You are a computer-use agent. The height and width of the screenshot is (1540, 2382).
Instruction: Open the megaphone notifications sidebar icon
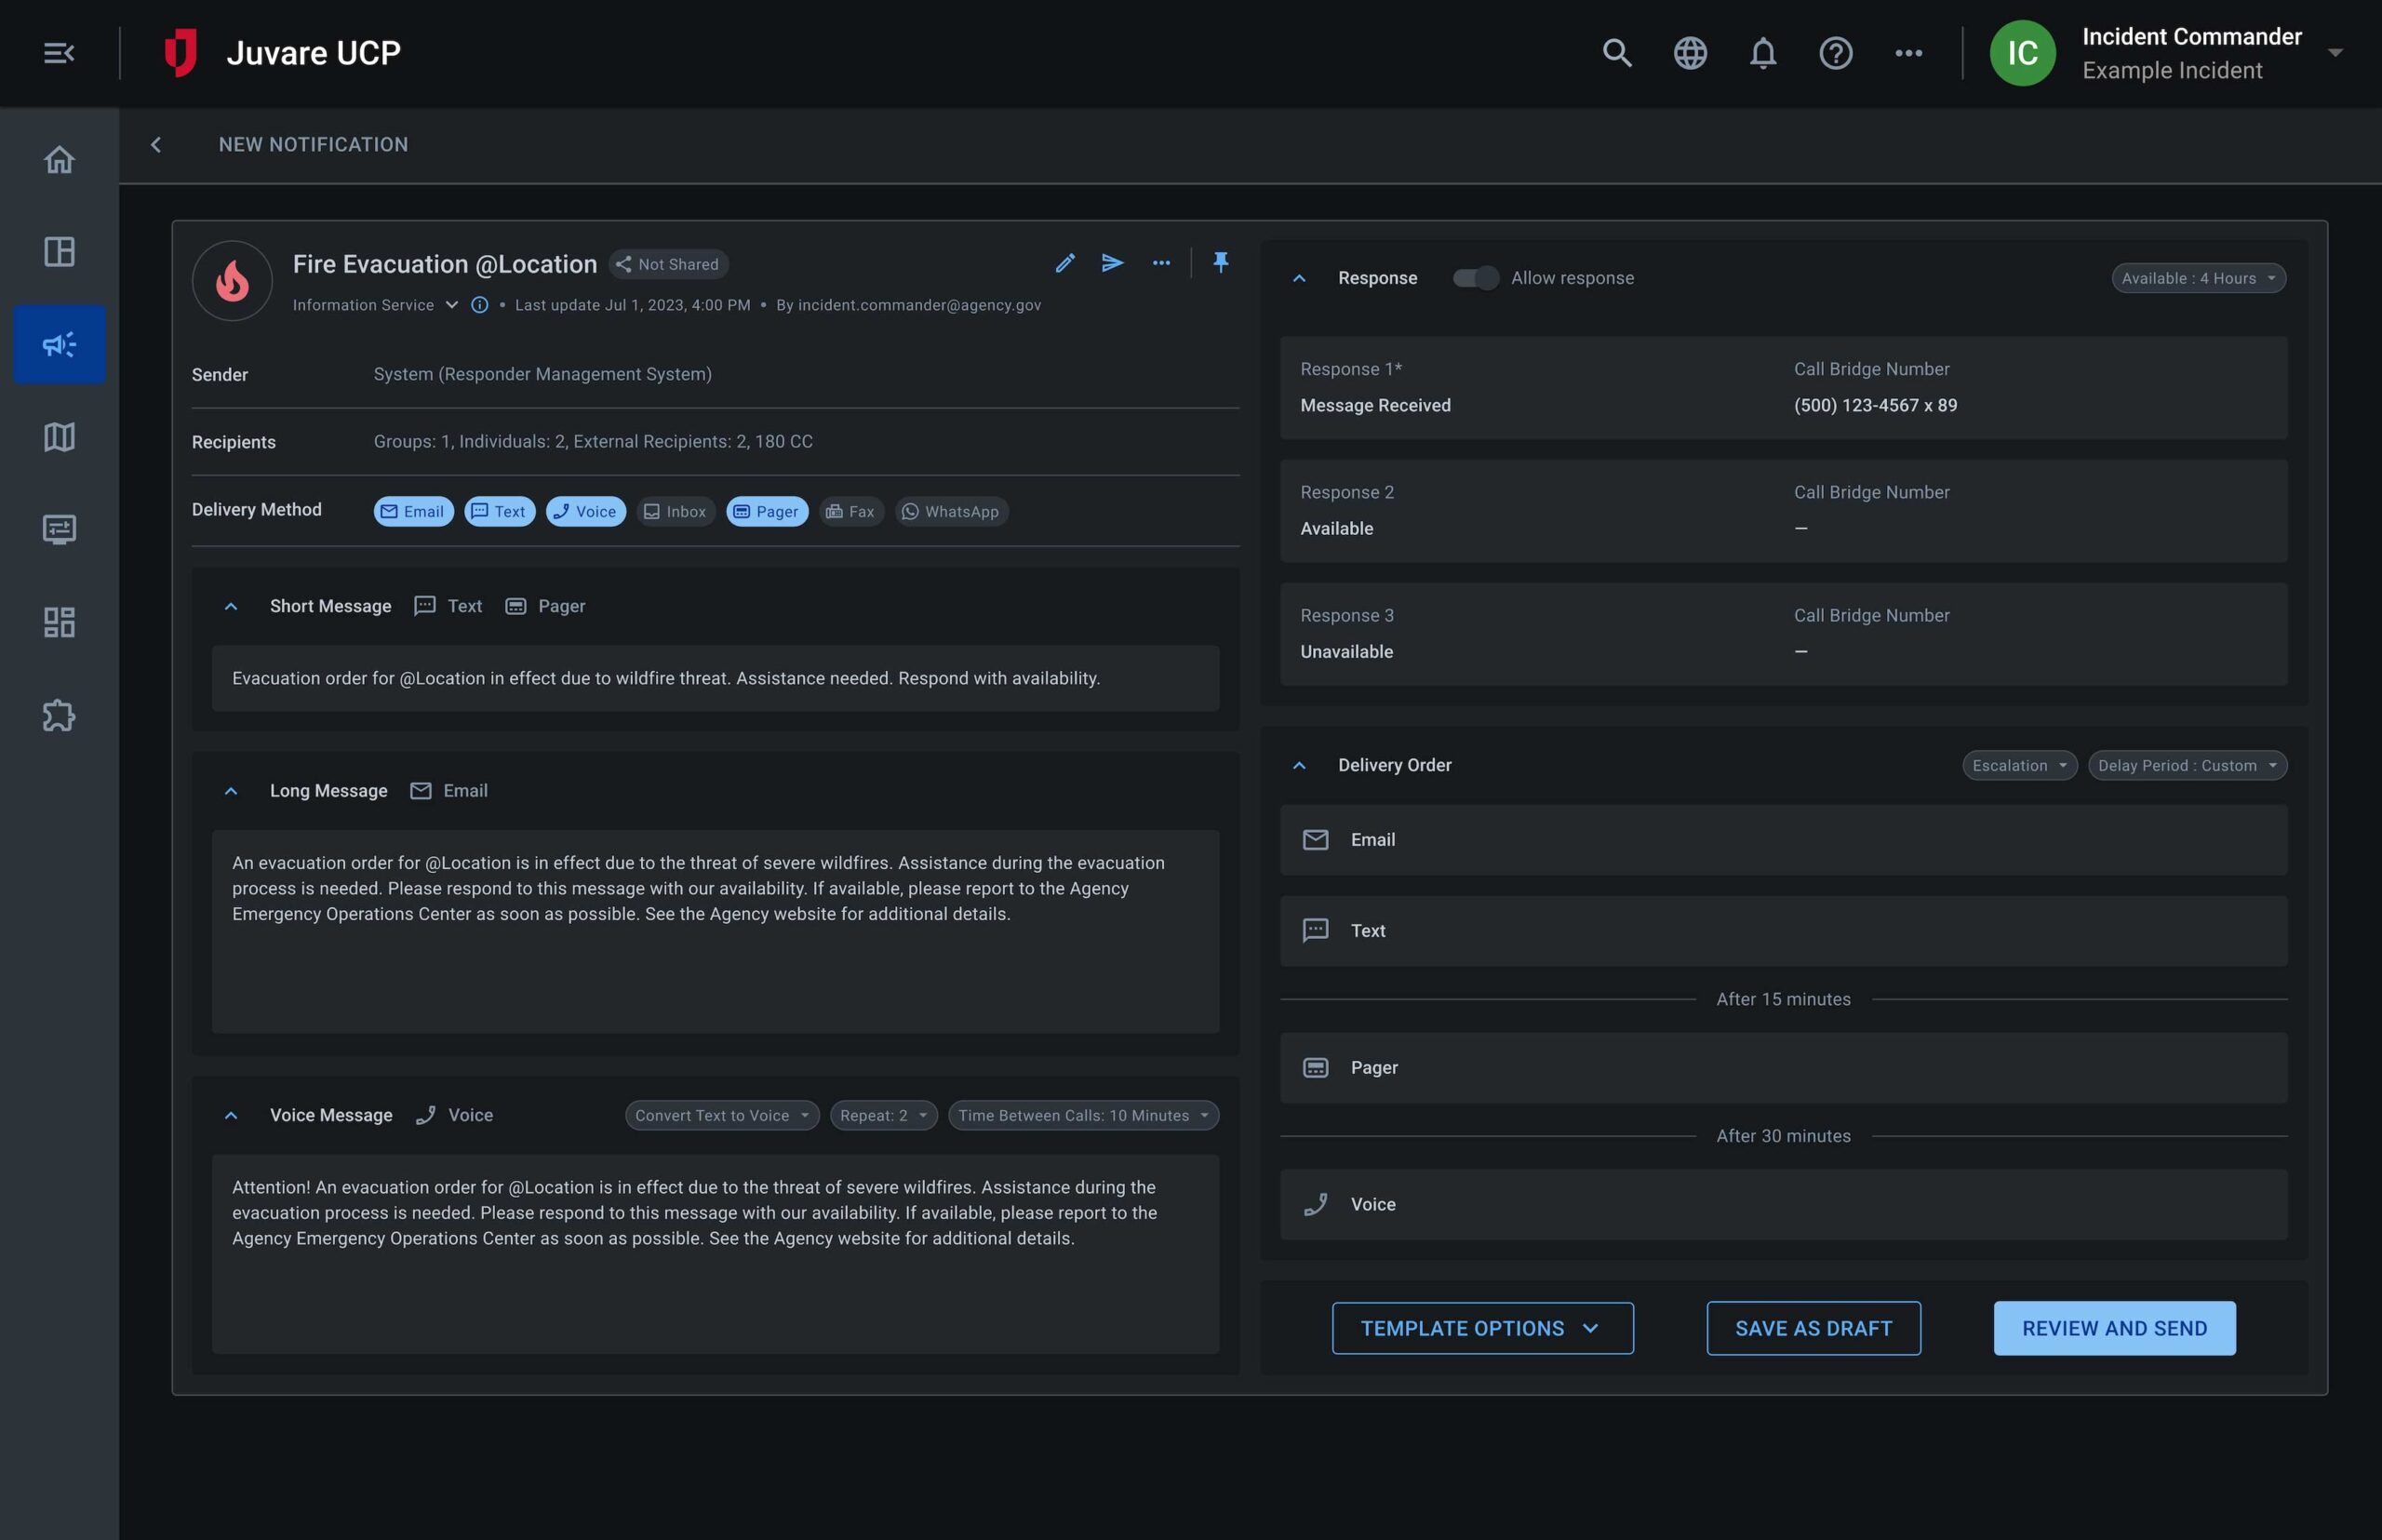tap(59, 345)
